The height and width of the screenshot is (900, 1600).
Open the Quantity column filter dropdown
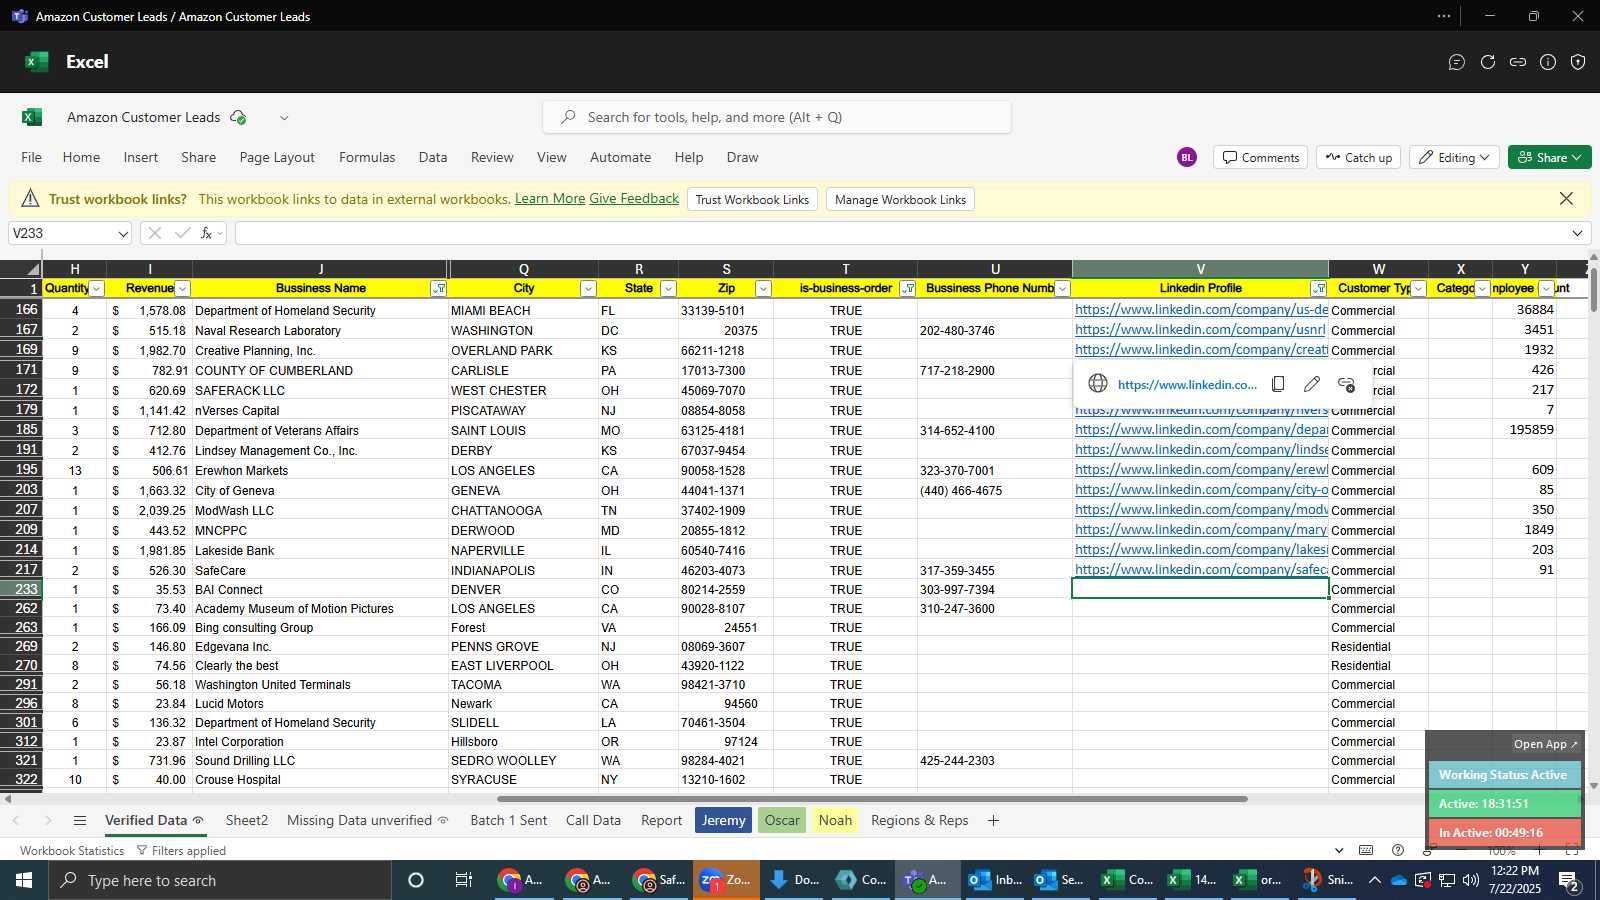(x=97, y=288)
